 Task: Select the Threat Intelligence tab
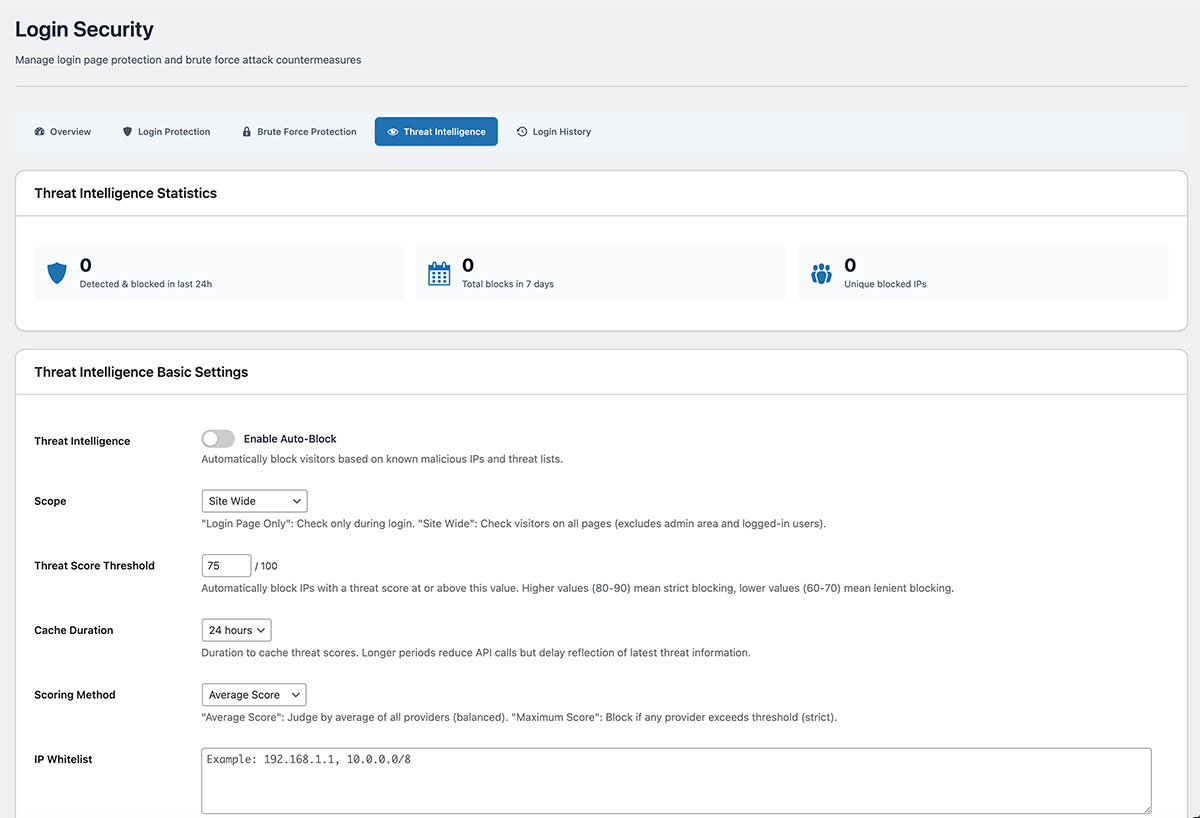point(436,132)
